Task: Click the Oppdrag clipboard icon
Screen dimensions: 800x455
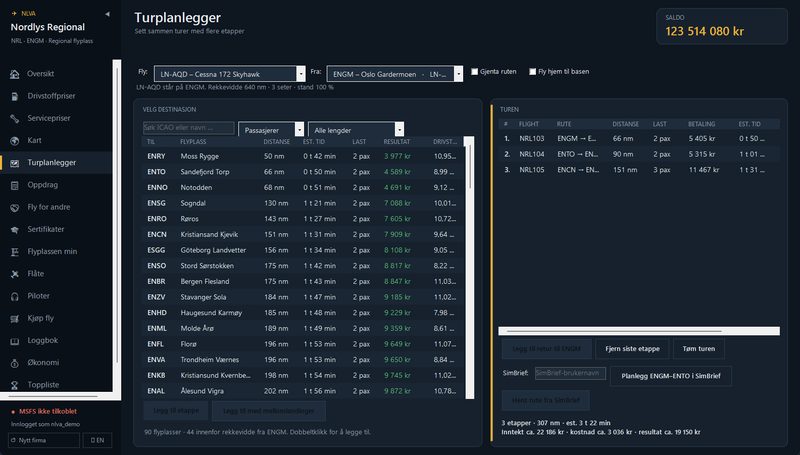Action: pos(15,185)
